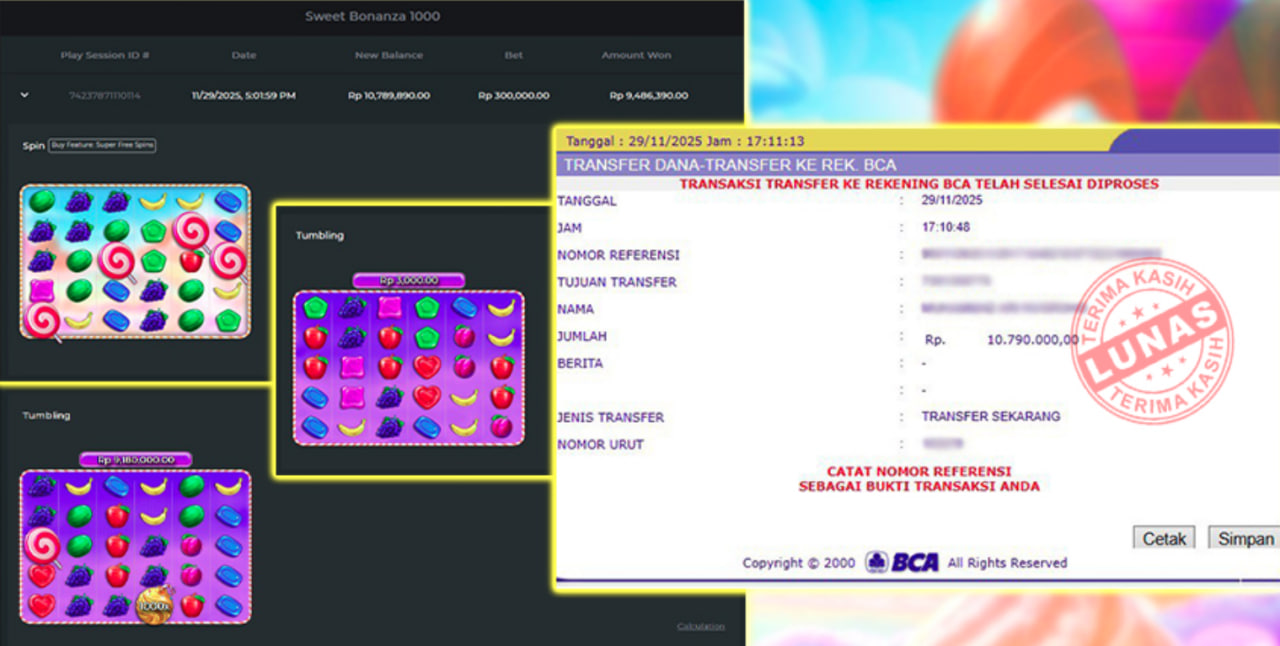Click the Rp 9,180,000.00 win banner
The image size is (1280, 646).
pyautogui.click(x=135, y=460)
